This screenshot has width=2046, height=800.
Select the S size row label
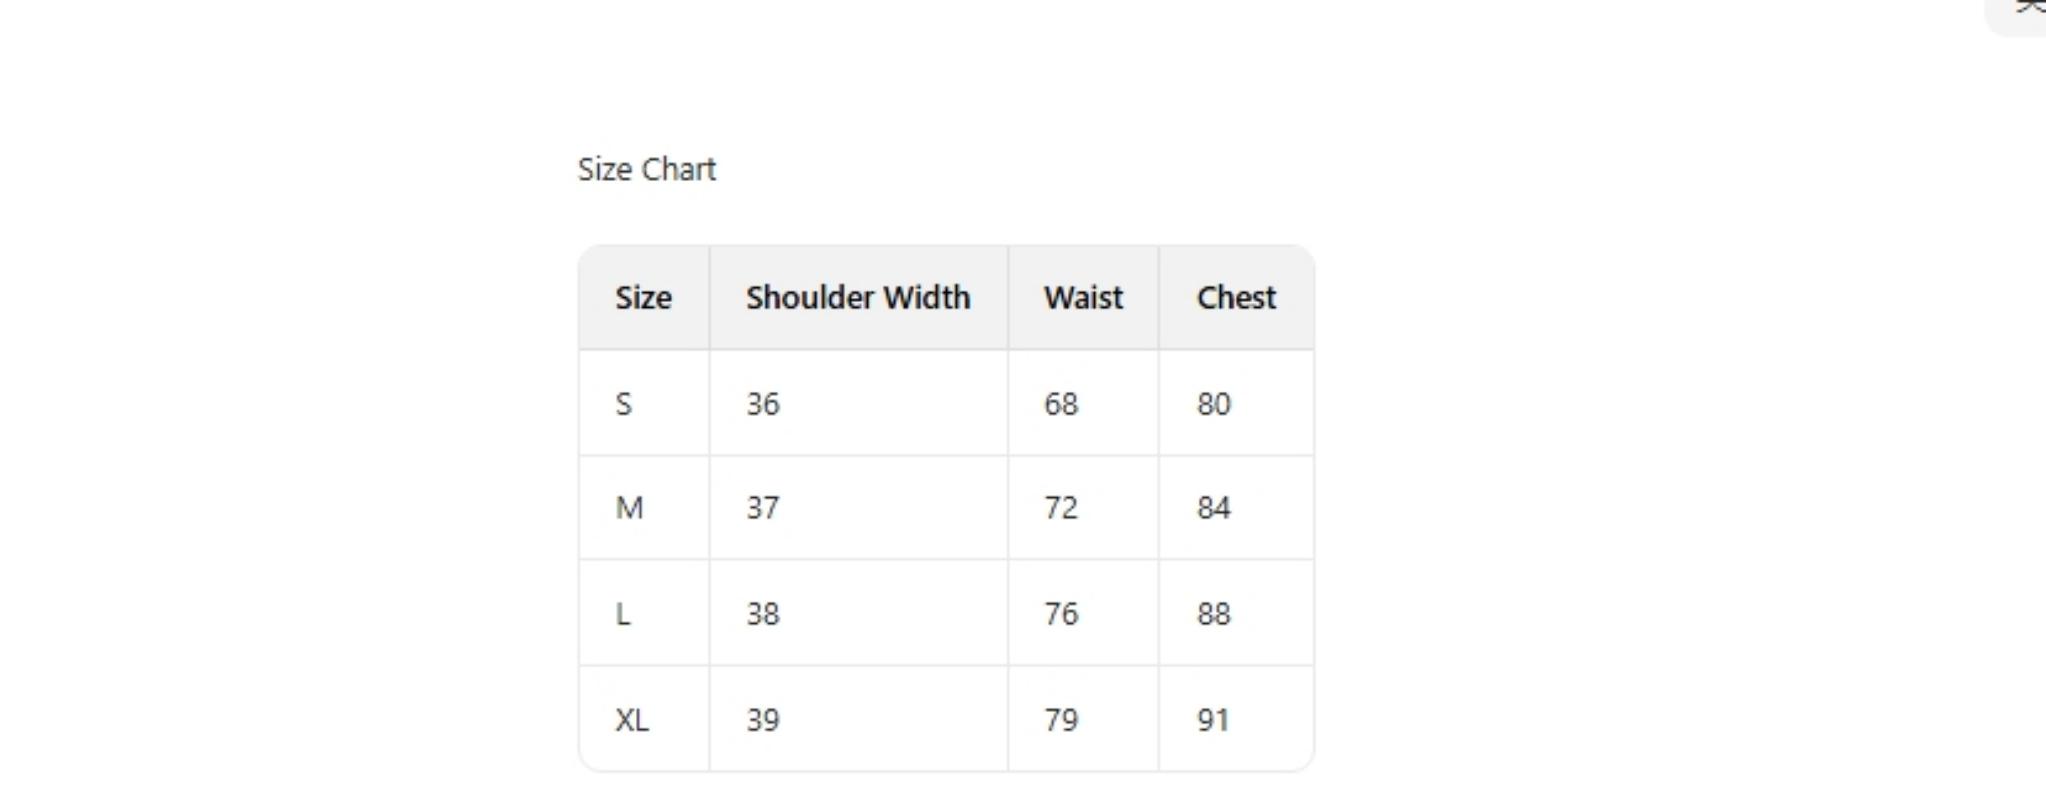pyautogui.click(x=624, y=404)
